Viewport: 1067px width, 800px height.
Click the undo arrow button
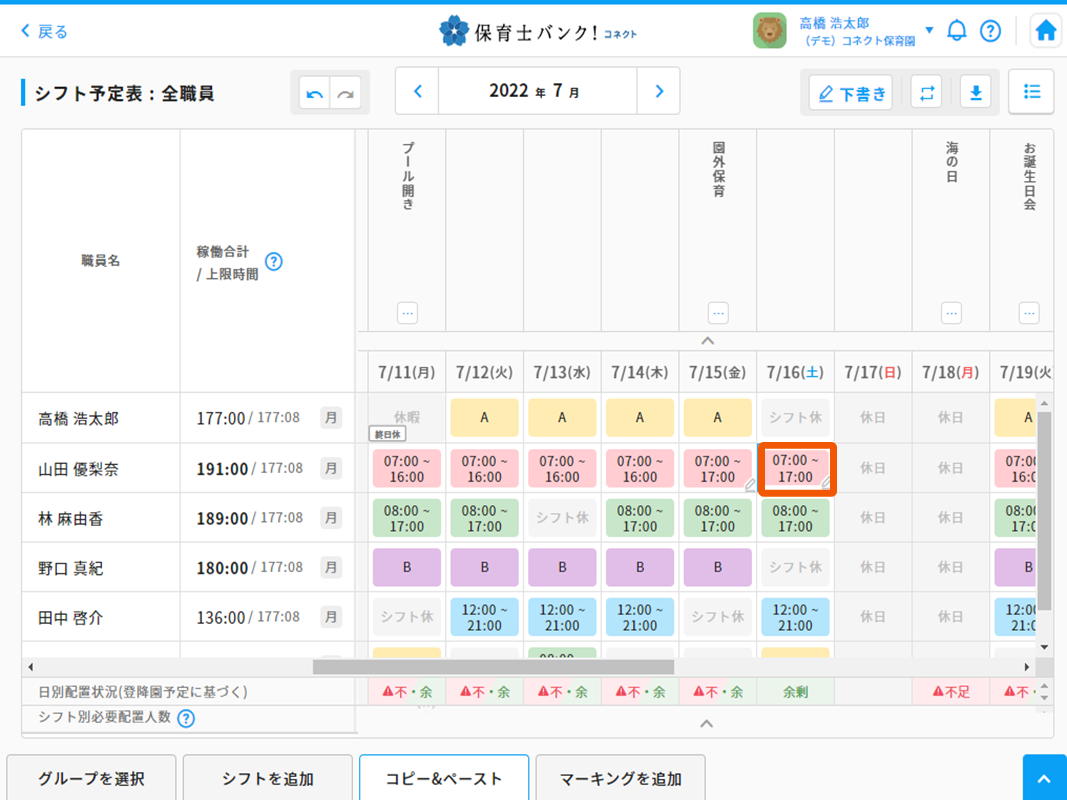pos(315,93)
